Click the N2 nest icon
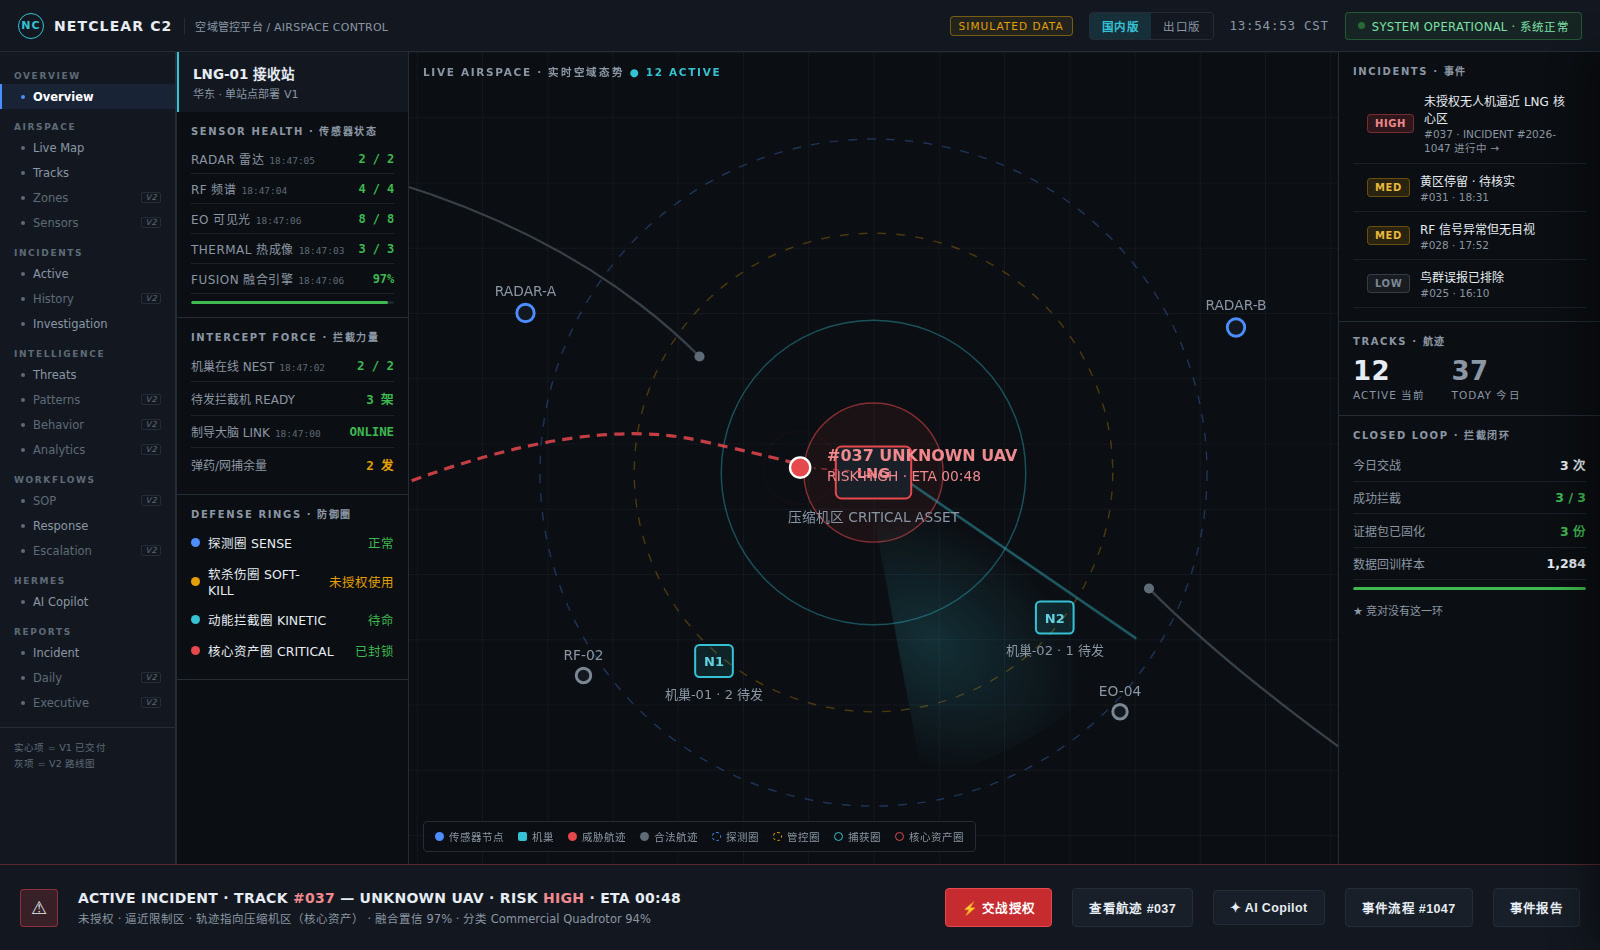This screenshot has width=1600, height=950. coord(1055,618)
